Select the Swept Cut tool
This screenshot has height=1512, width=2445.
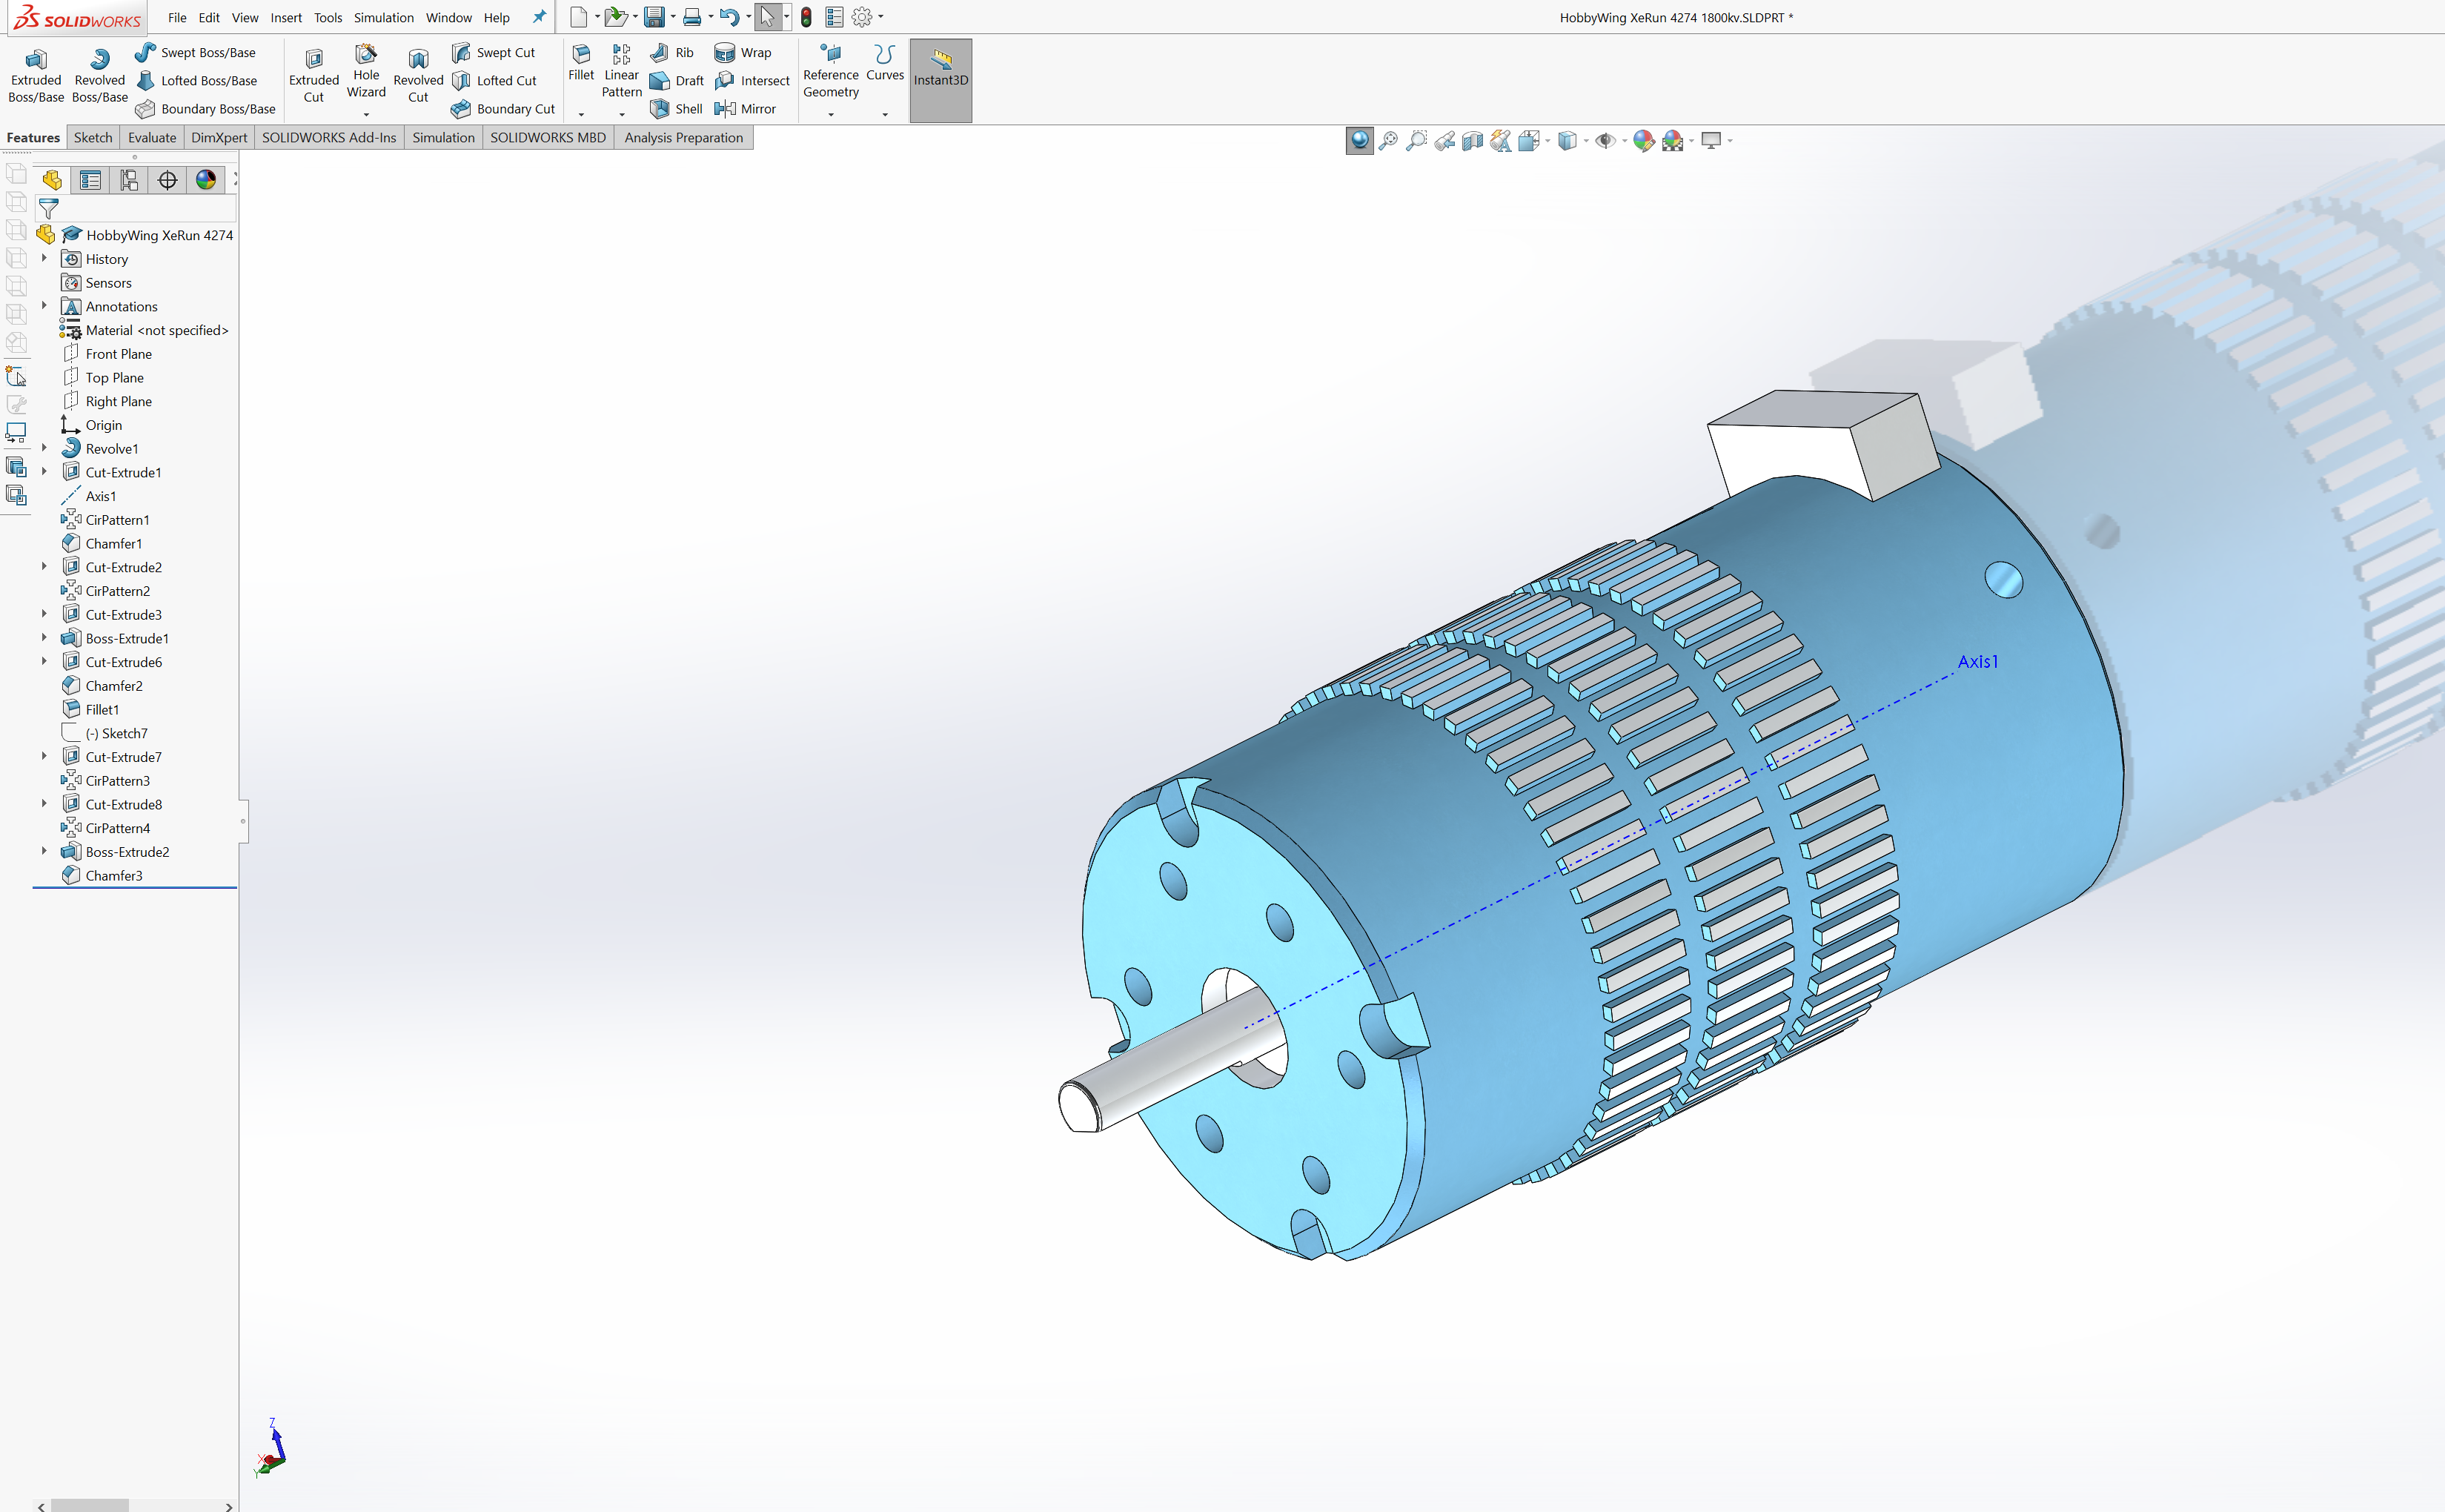click(x=493, y=52)
